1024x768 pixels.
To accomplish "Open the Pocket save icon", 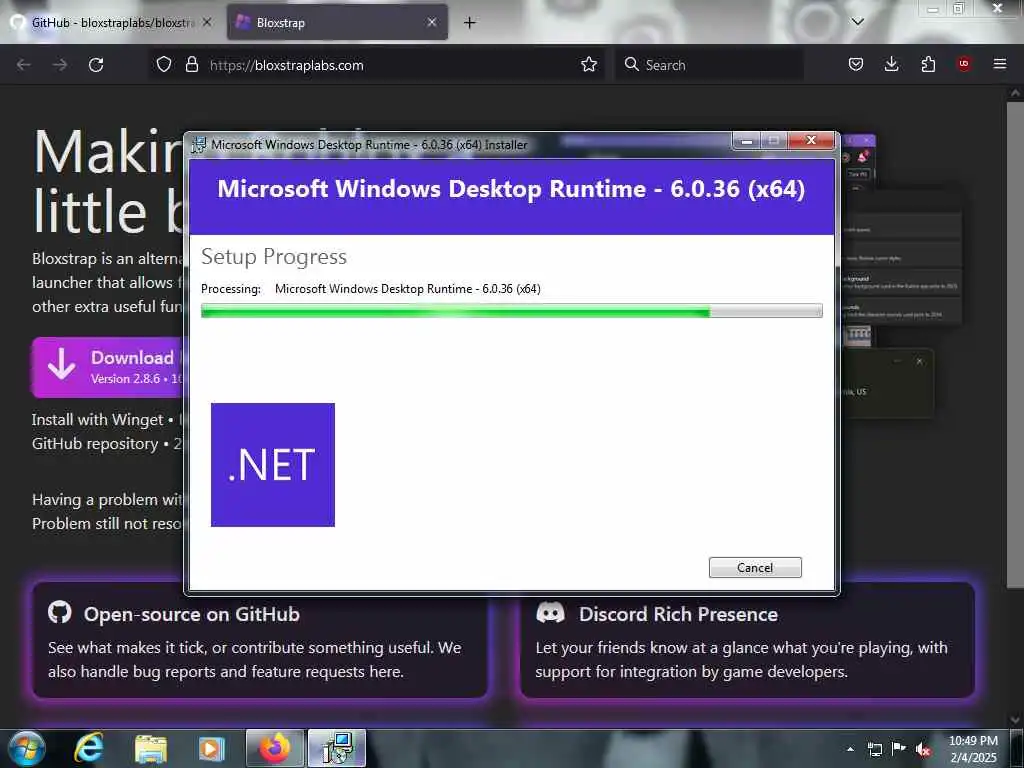I will (x=856, y=65).
